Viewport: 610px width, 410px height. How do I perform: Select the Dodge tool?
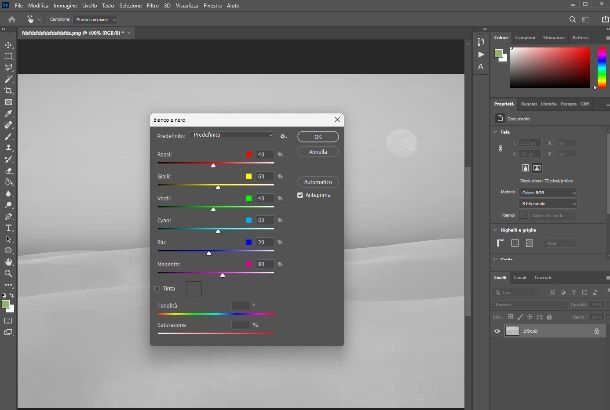8,205
